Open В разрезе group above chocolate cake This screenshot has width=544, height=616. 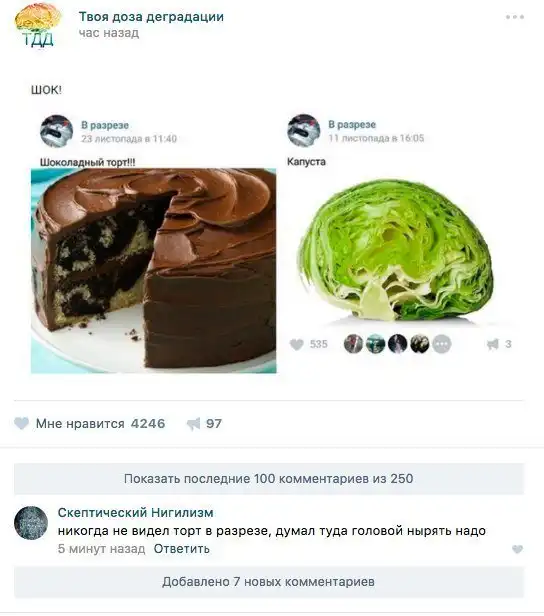pos(105,125)
